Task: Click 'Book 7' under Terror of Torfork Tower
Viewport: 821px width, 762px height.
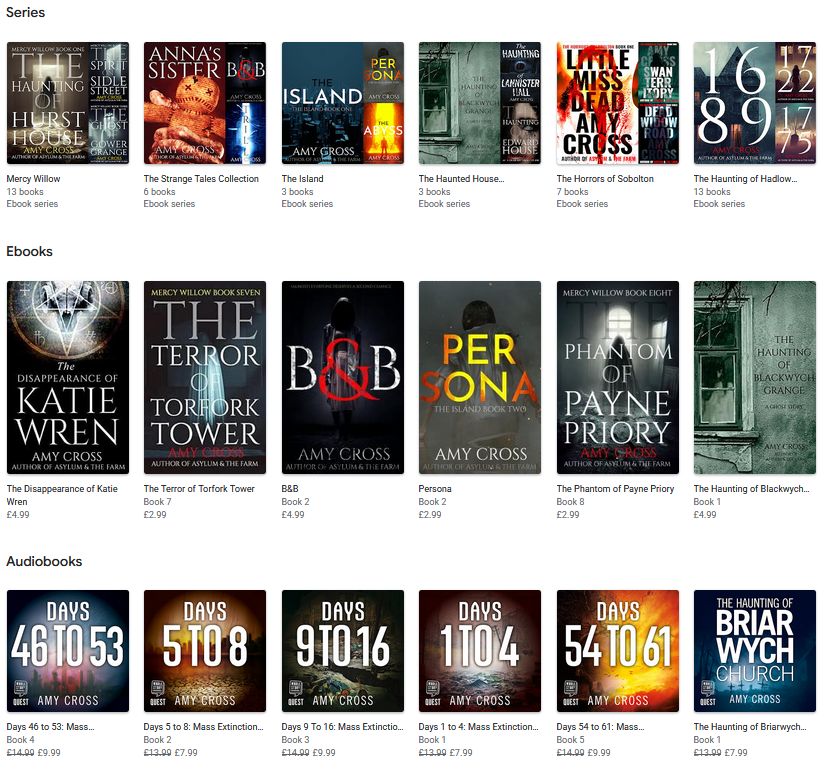Action: click(x=158, y=502)
